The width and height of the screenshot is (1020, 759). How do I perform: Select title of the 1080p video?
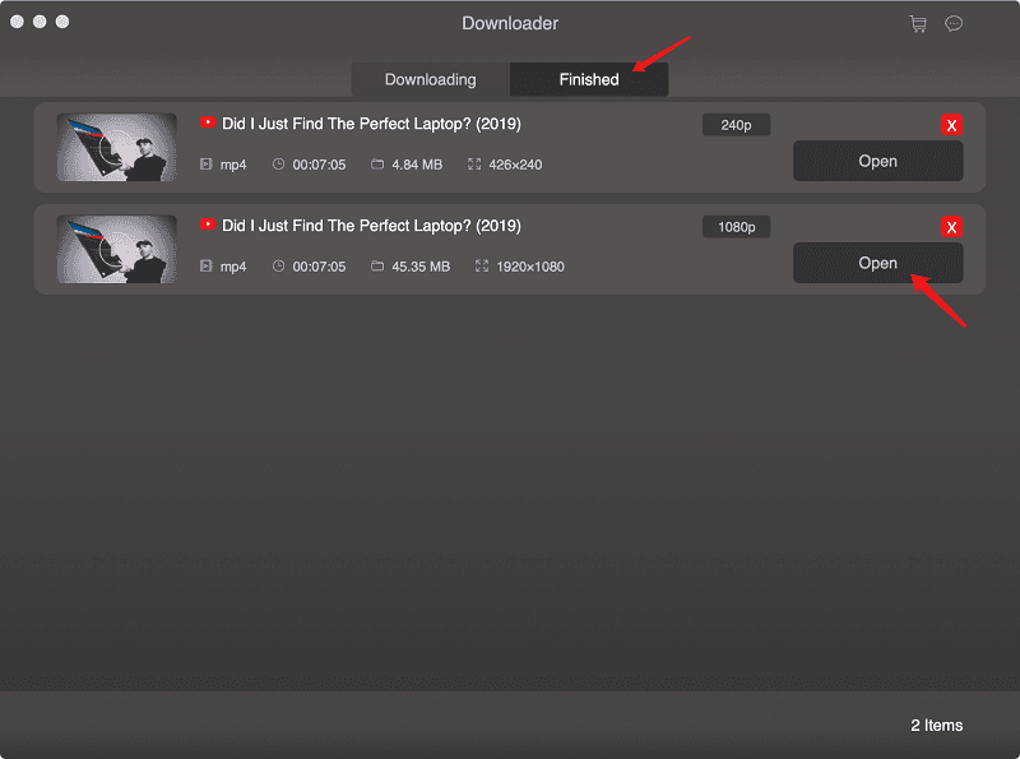(371, 226)
